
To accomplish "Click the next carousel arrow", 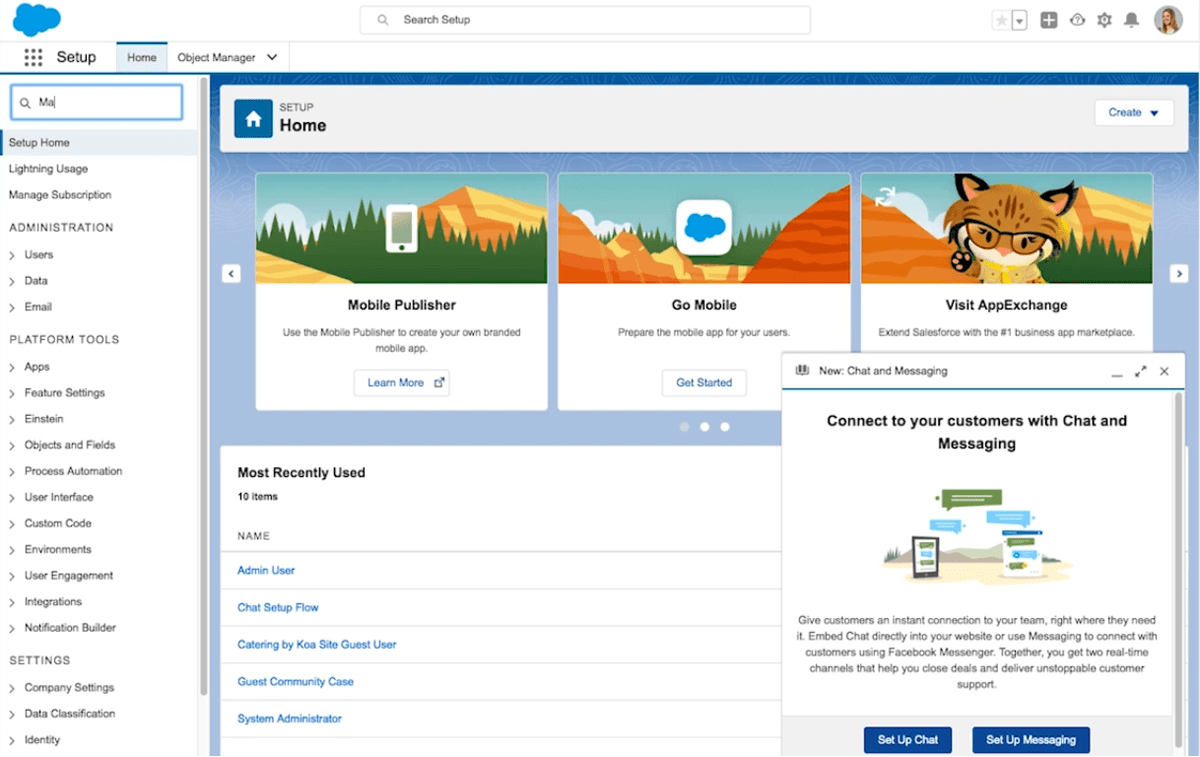I will 1179,273.
